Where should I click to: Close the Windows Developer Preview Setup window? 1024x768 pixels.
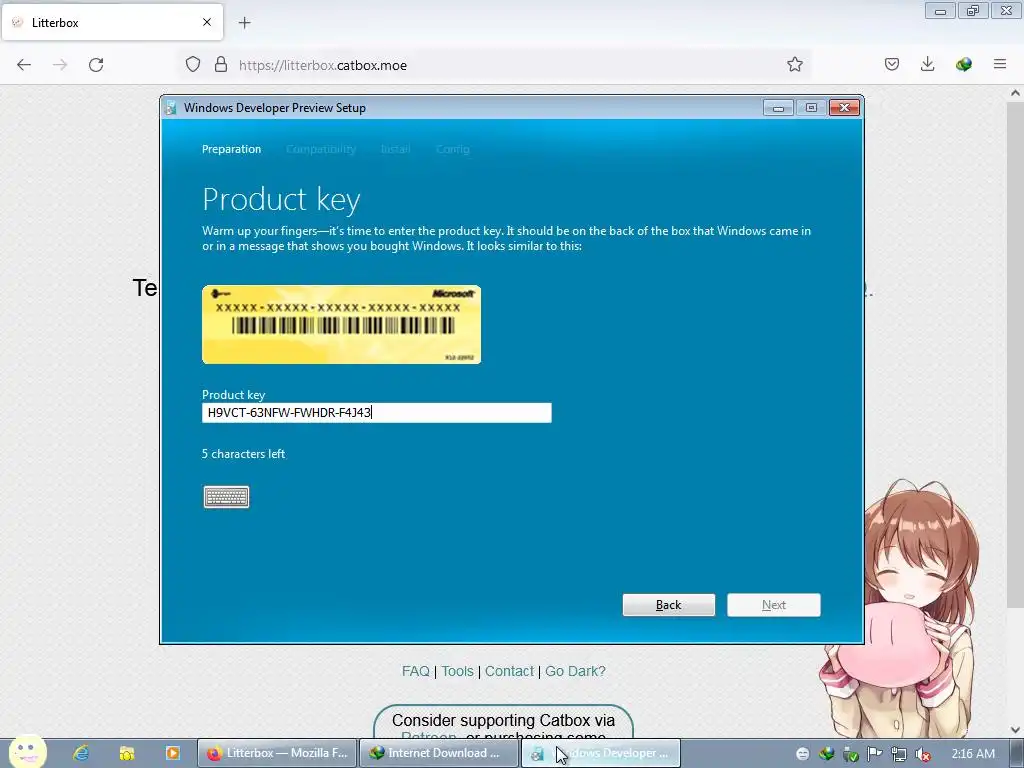coord(844,108)
